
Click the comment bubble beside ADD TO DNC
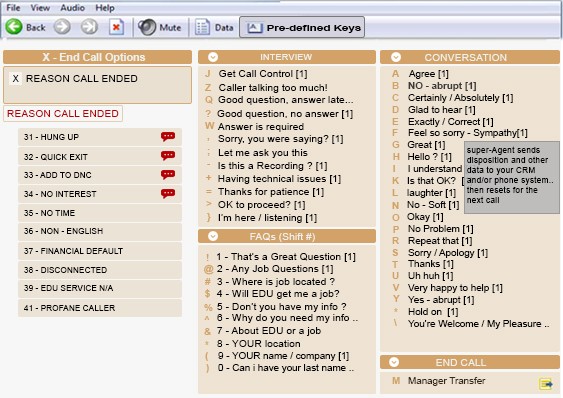click(168, 175)
